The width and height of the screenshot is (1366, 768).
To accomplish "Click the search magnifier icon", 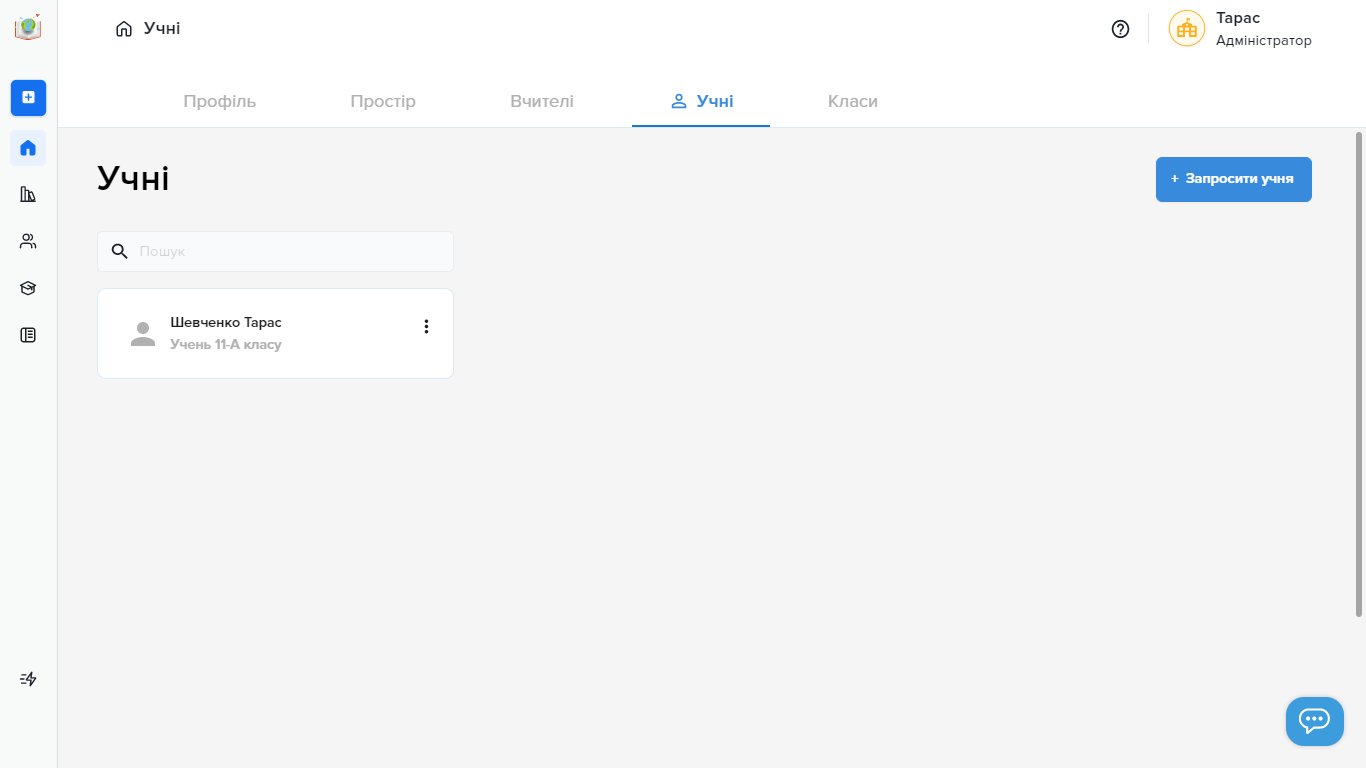I will (x=120, y=251).
